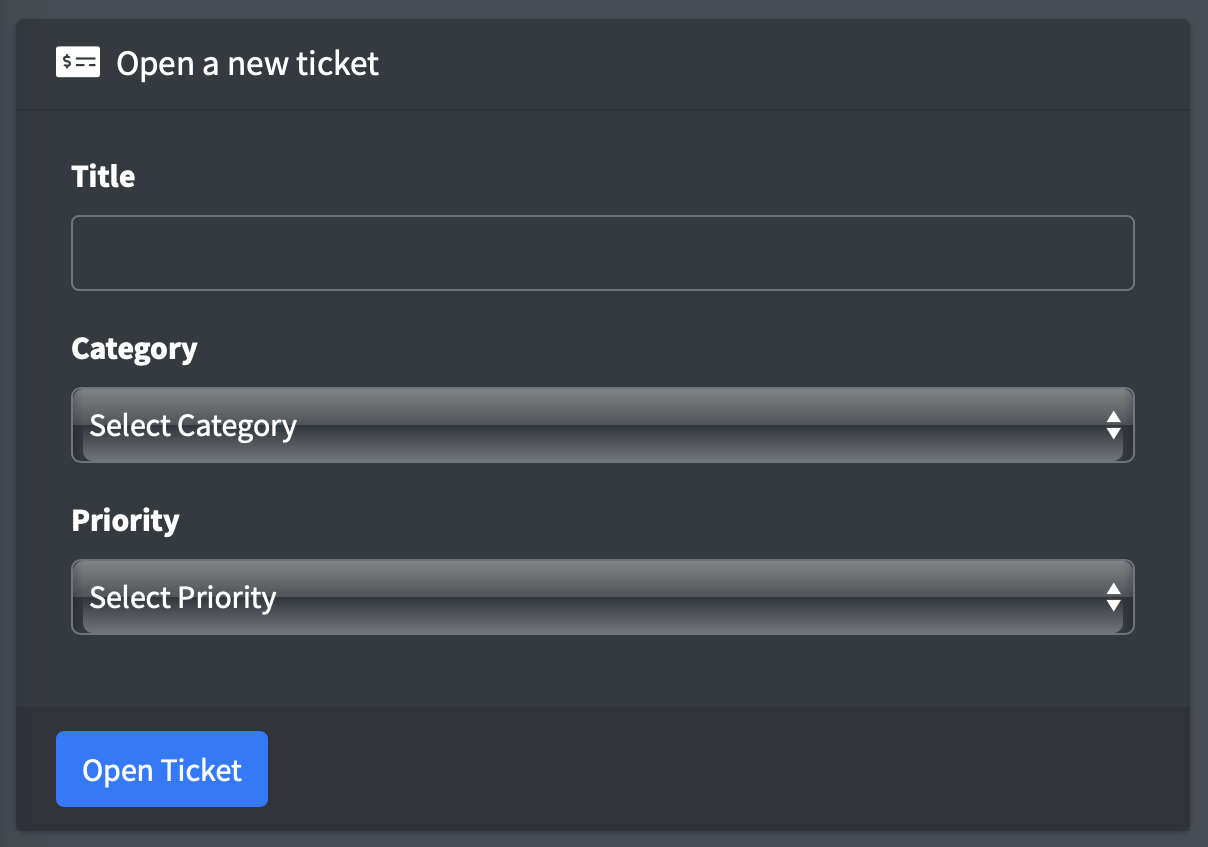Click empty header bar right of heading

(x=780, y=64)
